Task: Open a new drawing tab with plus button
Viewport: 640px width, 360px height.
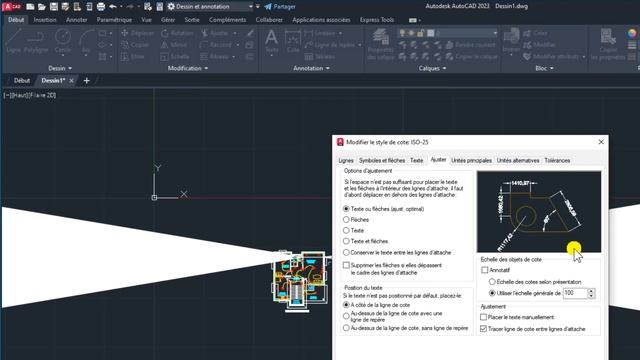Action: point(87,80)
